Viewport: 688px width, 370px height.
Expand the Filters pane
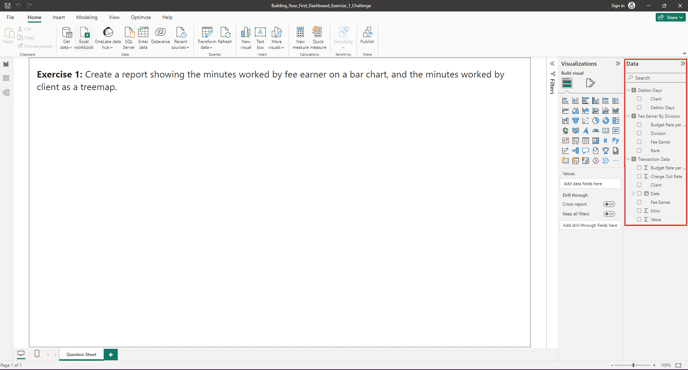point(552,64)
